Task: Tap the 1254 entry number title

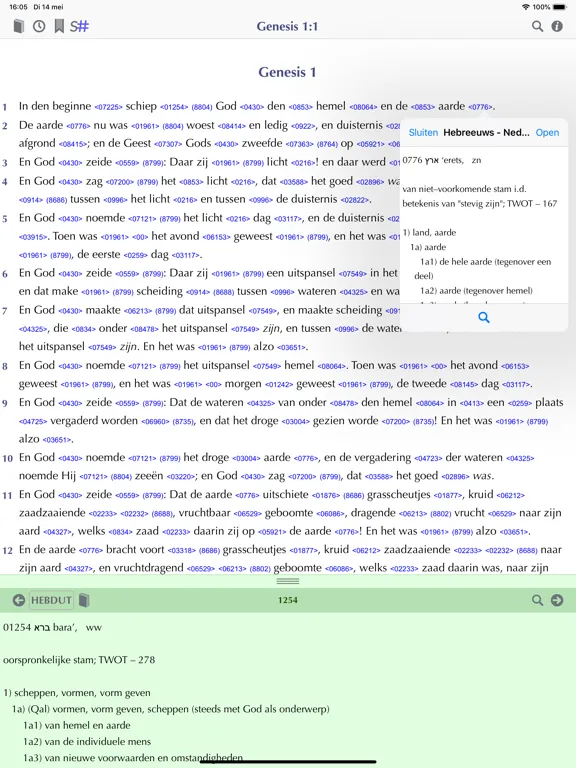Action: [288, 600]
